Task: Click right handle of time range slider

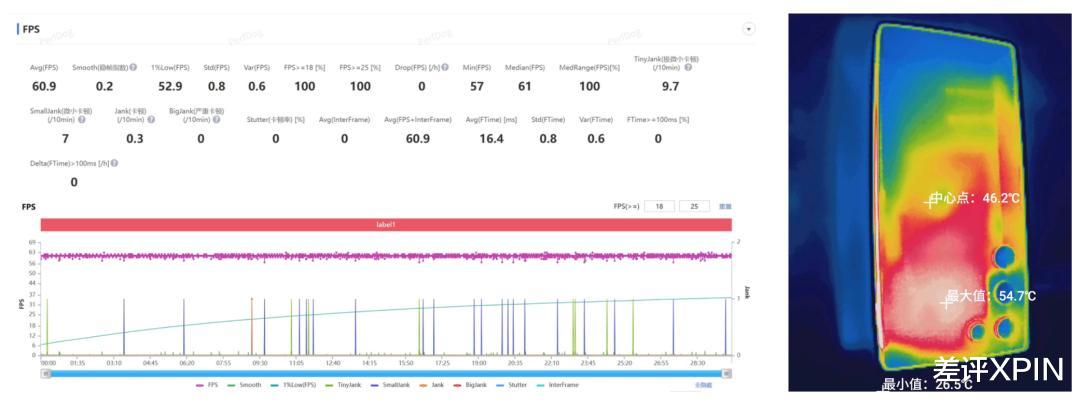Action: [726, 373]
